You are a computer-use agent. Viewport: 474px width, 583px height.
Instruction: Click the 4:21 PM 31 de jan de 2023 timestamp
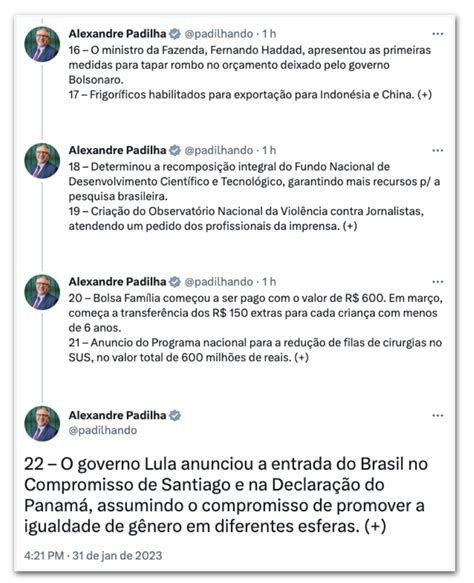(93, 555)
